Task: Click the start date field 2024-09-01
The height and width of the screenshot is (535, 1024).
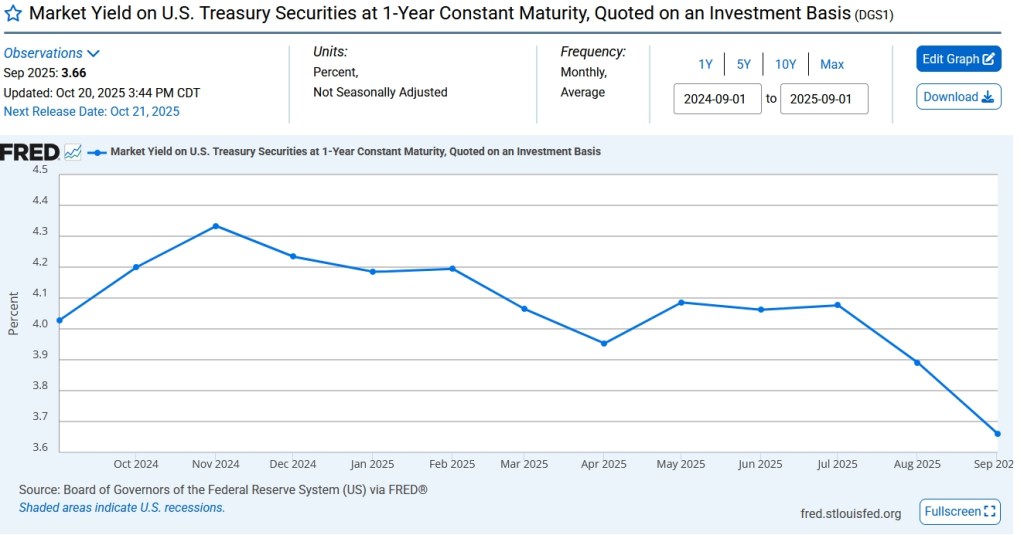Action: 717,99
